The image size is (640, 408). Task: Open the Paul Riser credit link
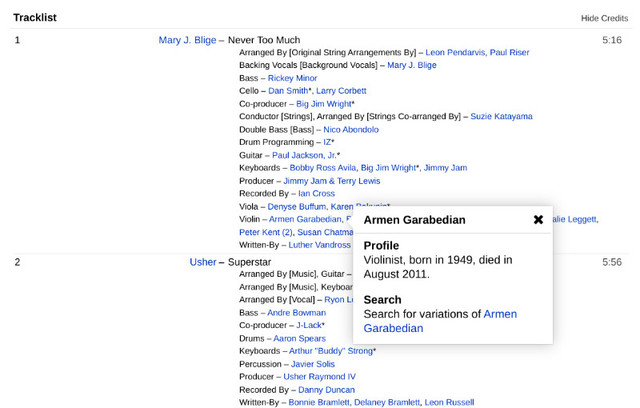click(509, 52)
